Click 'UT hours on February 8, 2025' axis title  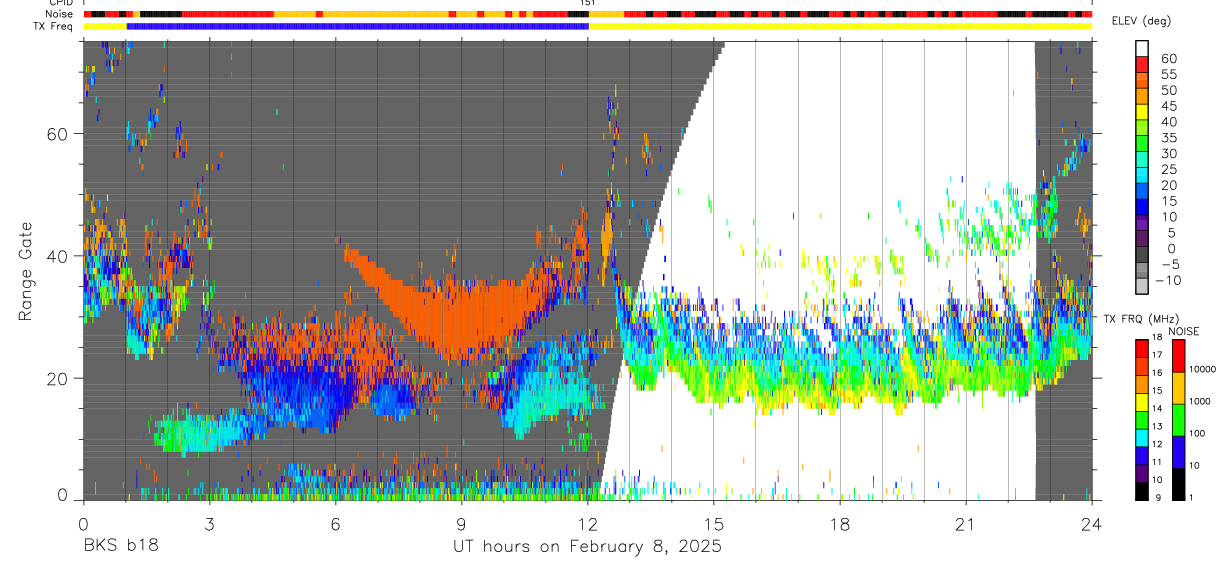[x=587, y=546]
